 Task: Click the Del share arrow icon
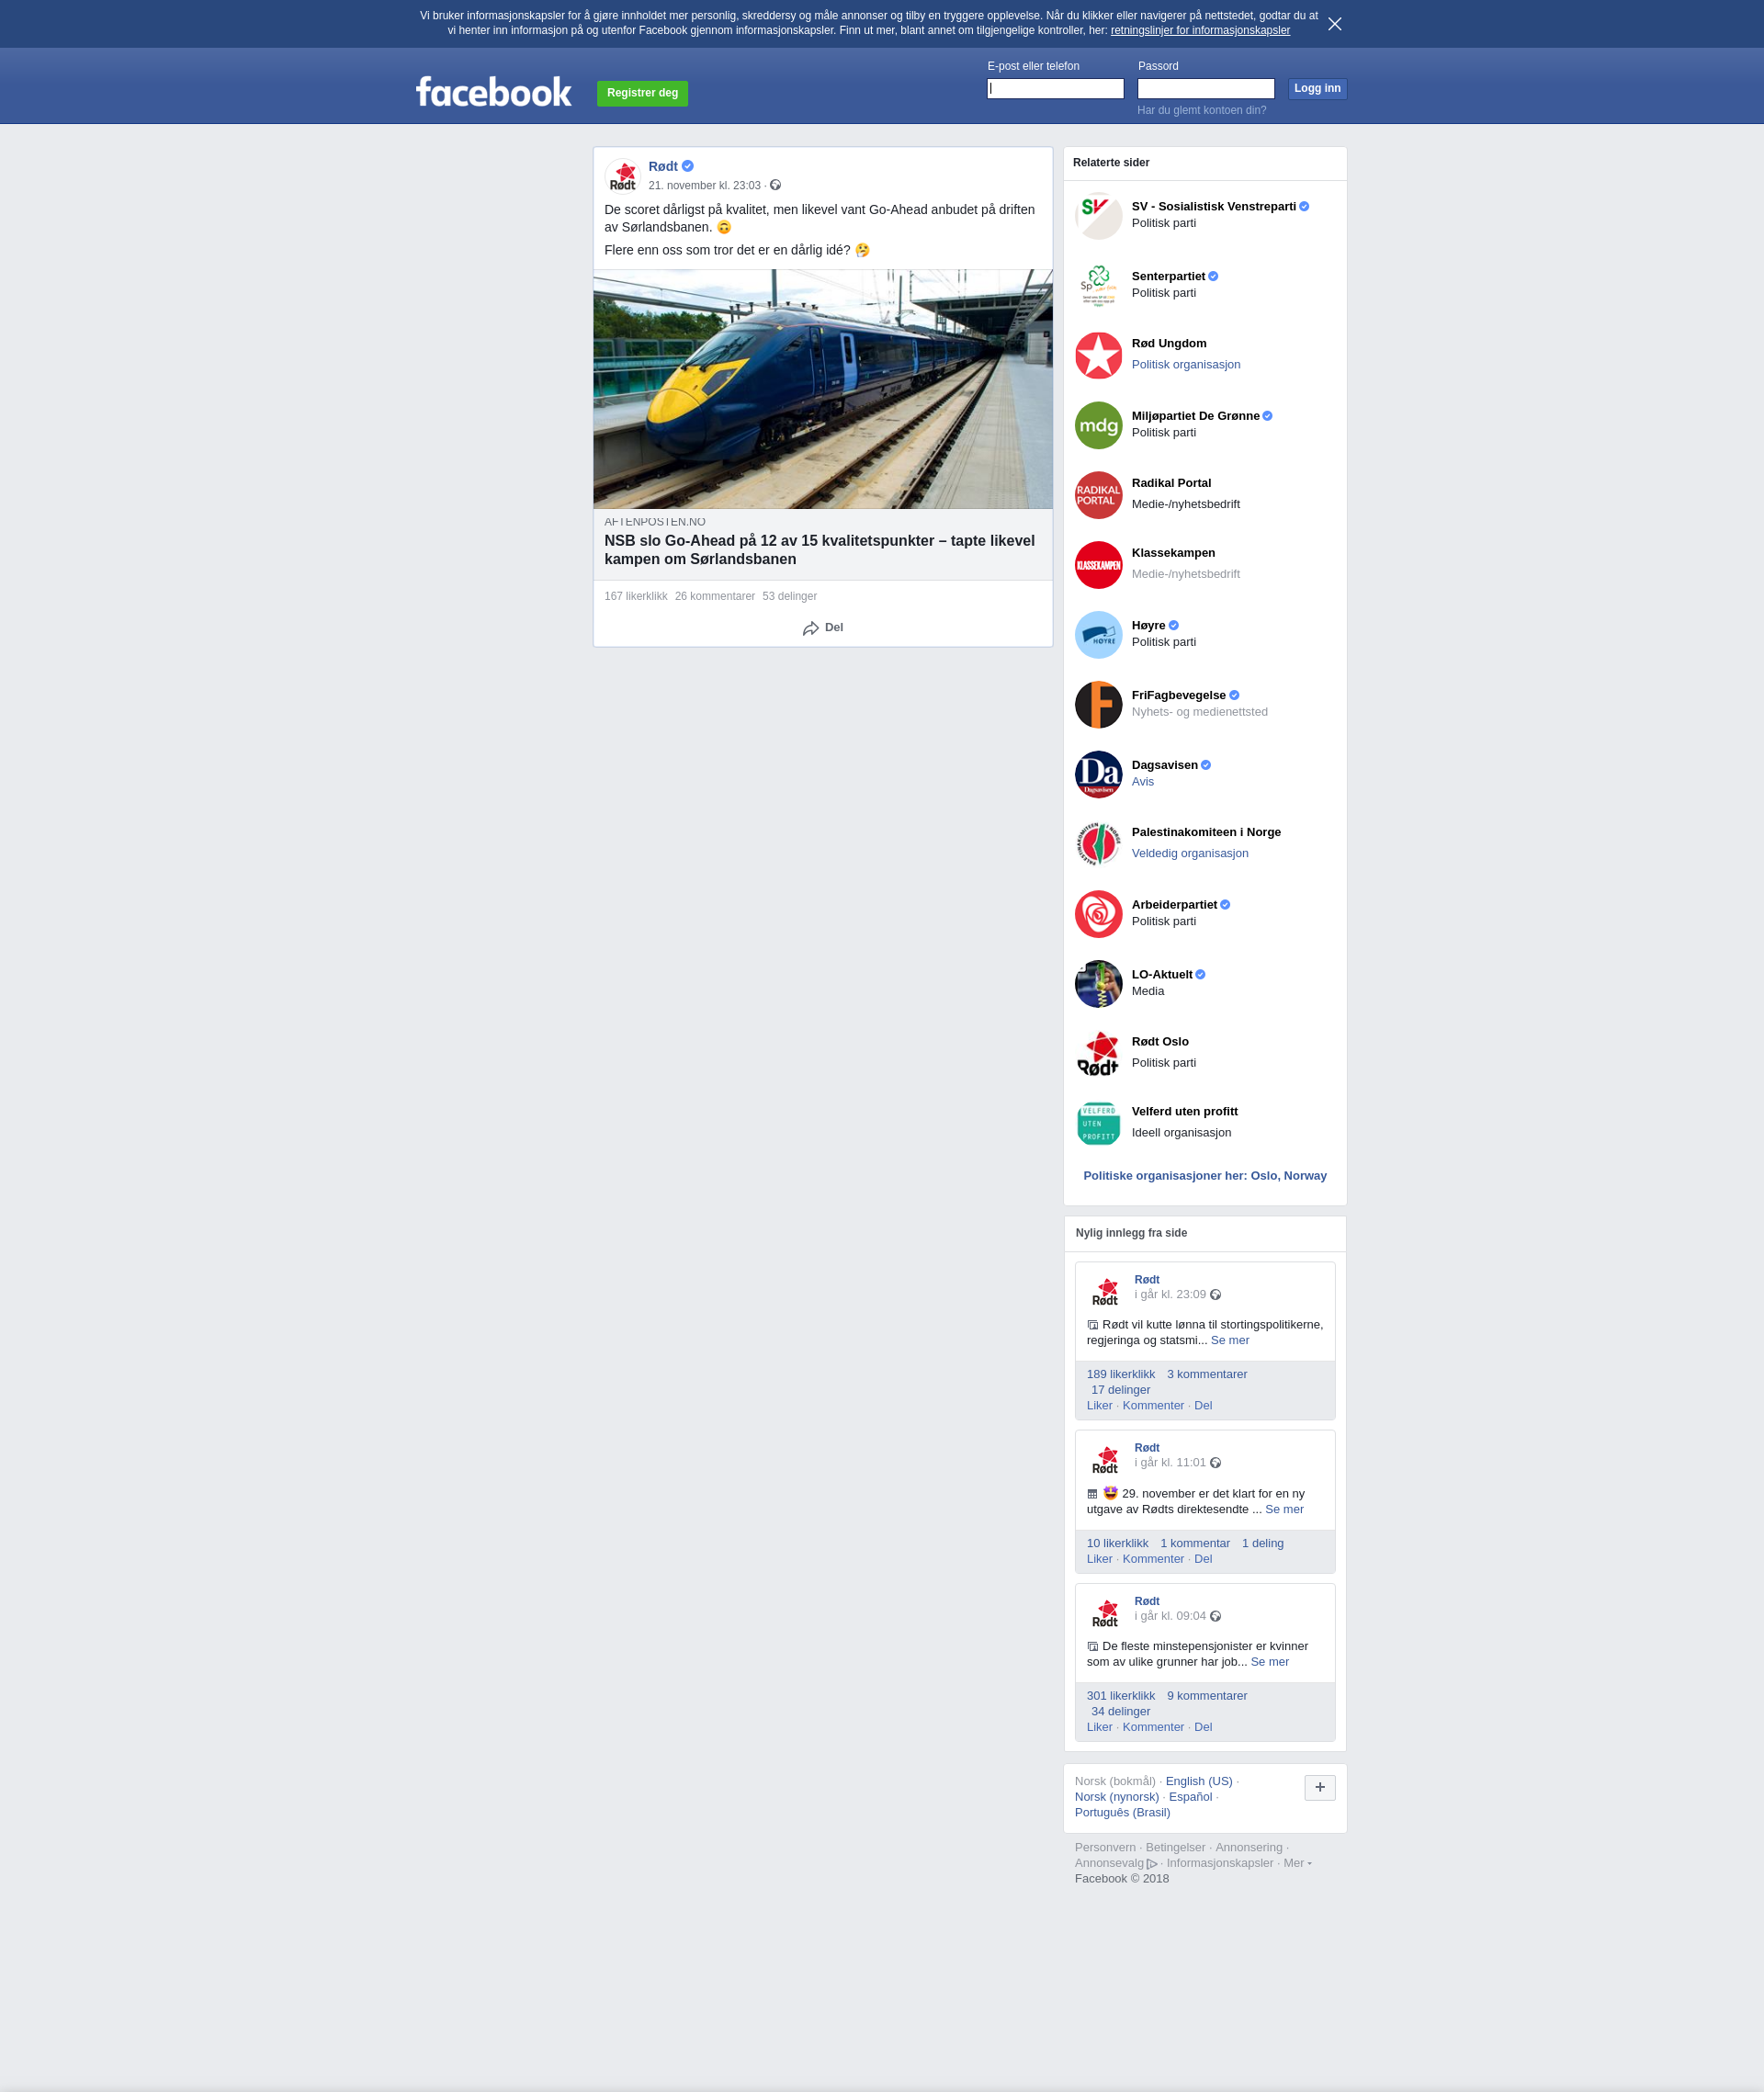pyautogui.click(x=810, y=628)
